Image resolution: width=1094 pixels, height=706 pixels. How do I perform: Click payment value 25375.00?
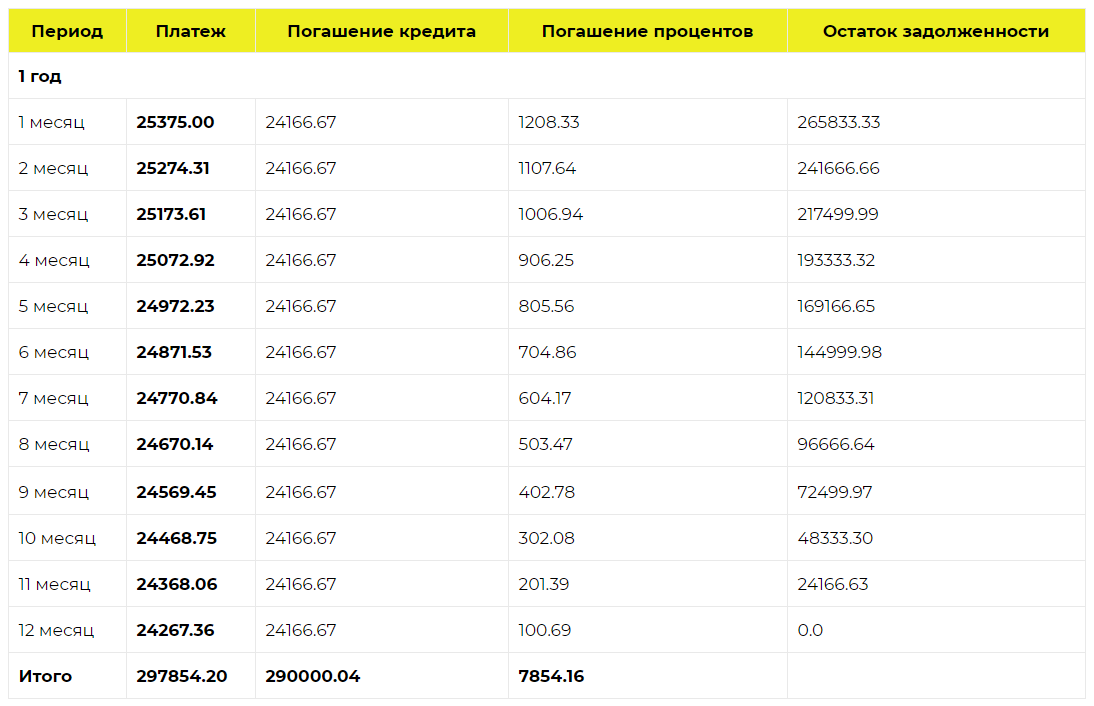point(175,122)
